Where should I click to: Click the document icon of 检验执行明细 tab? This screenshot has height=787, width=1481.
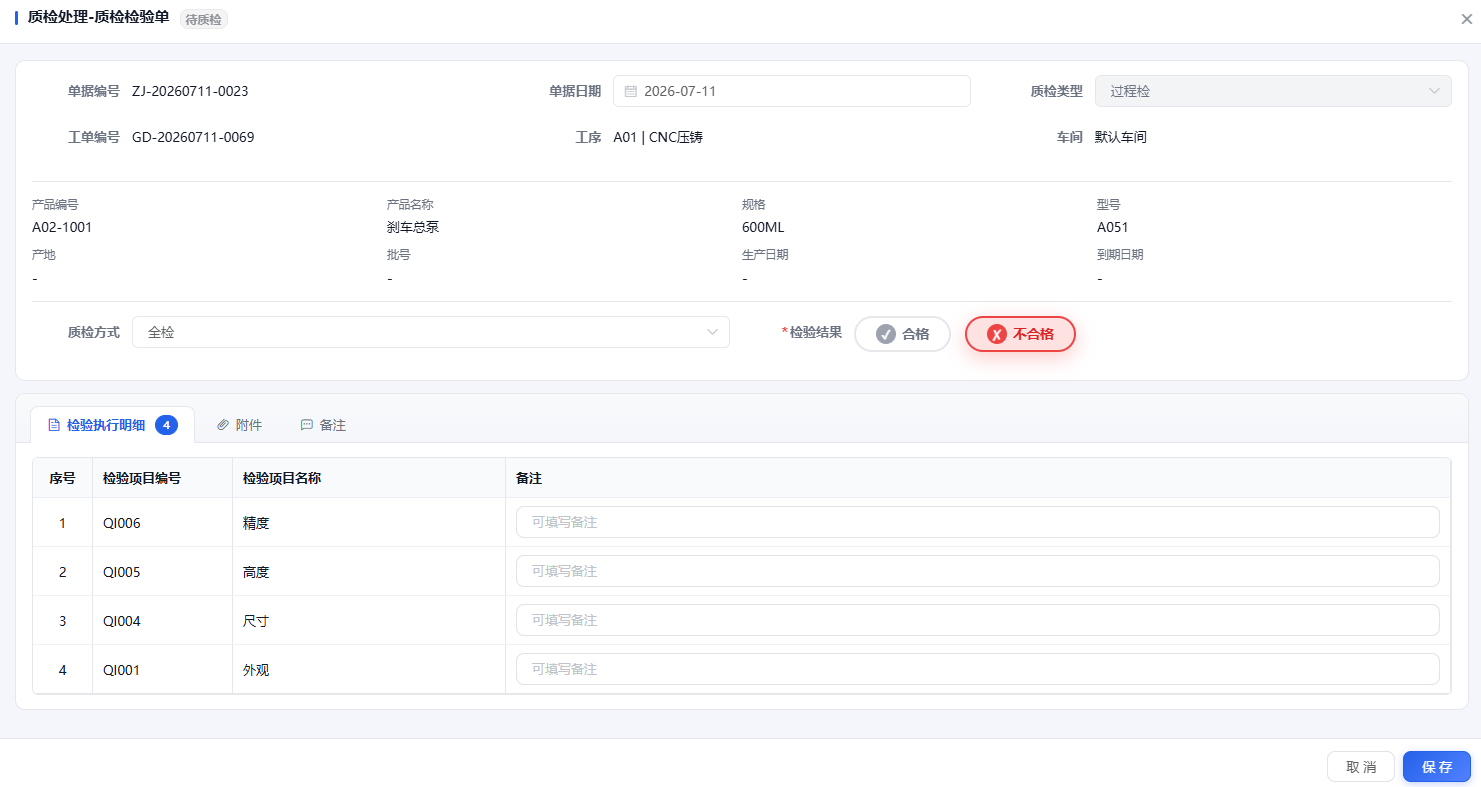click(x=54, y=425)
